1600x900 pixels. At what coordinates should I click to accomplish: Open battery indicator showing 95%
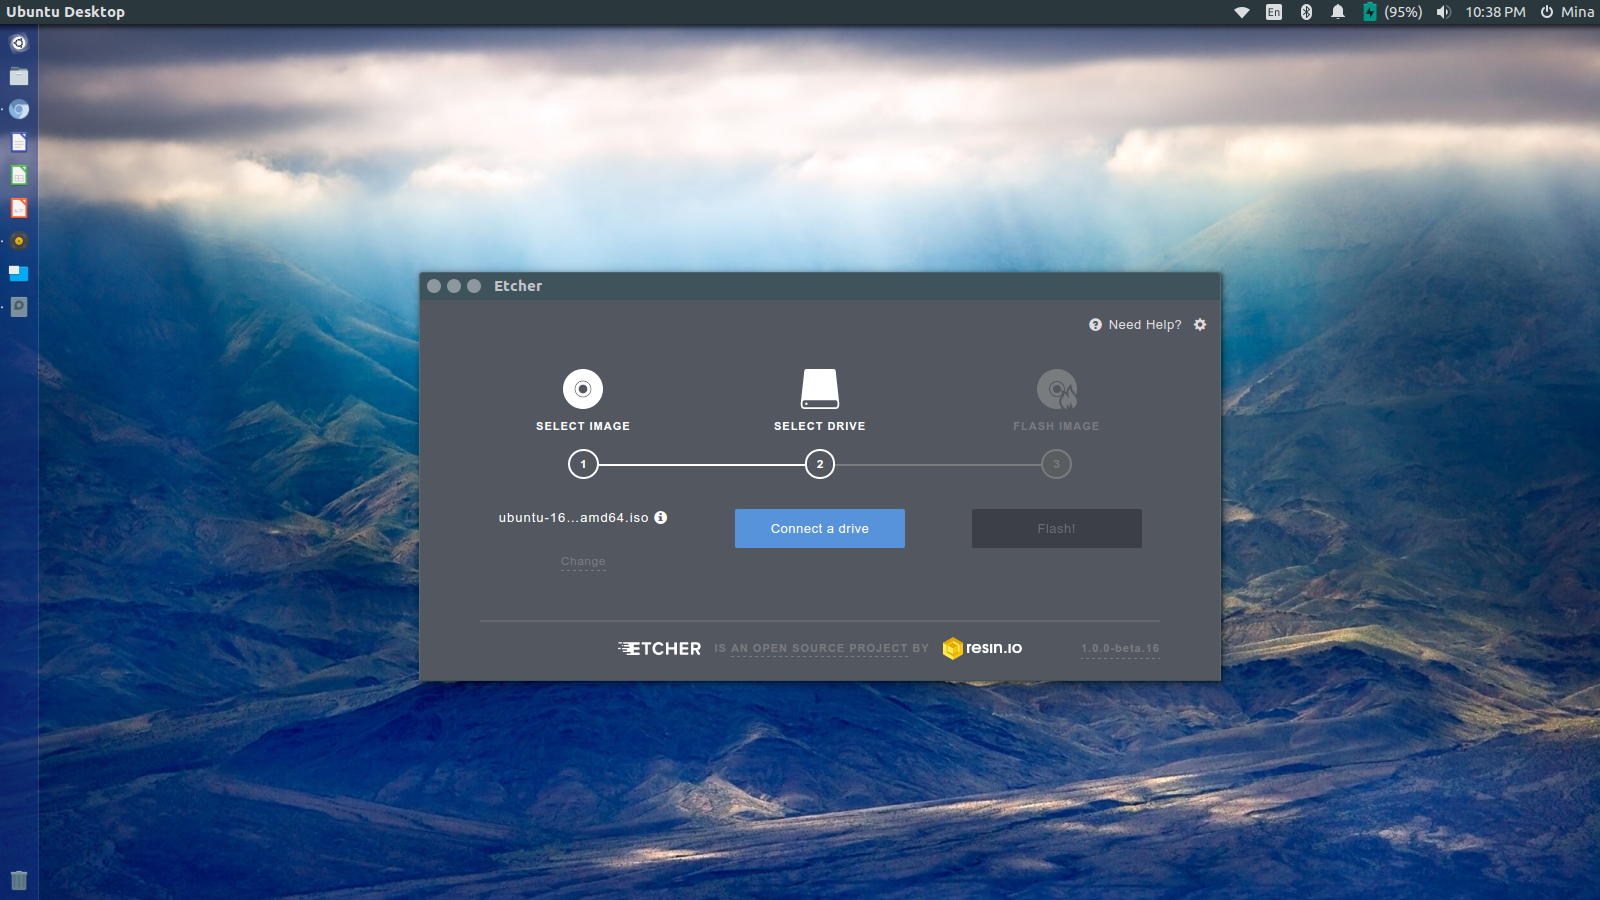click(x=1393, y=12)
